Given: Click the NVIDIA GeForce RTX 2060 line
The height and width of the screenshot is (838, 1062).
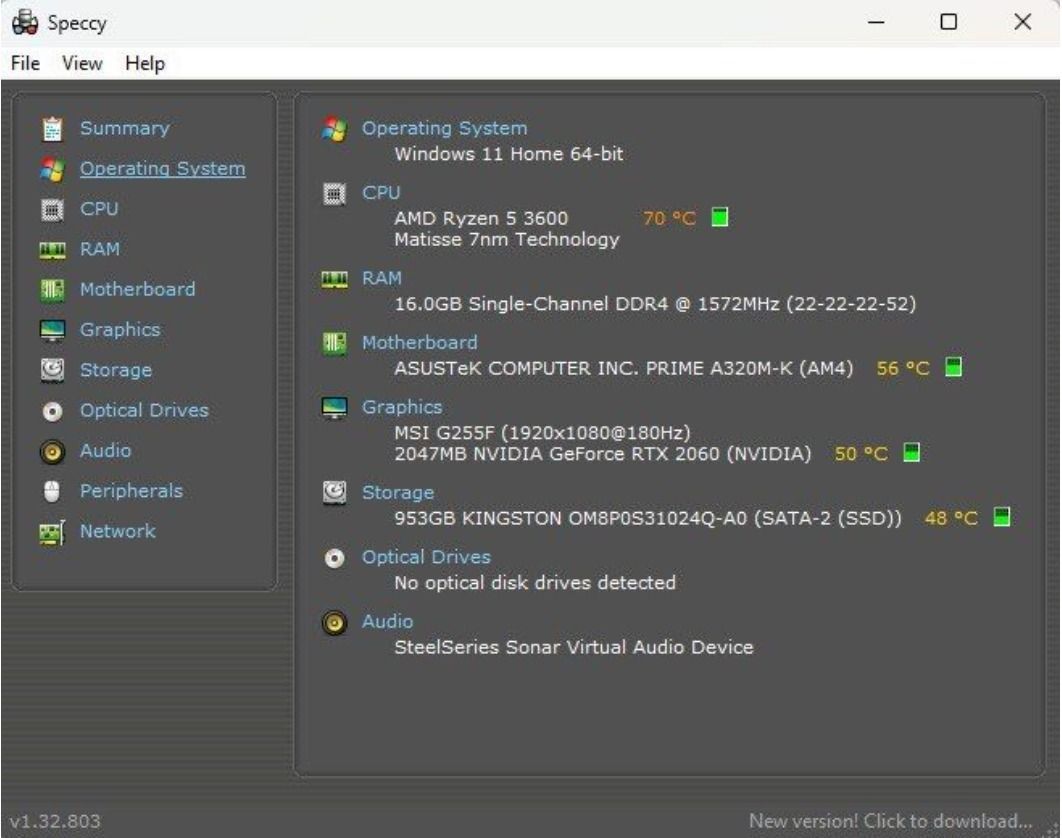Looking at the screenshot, I should 603,453.
